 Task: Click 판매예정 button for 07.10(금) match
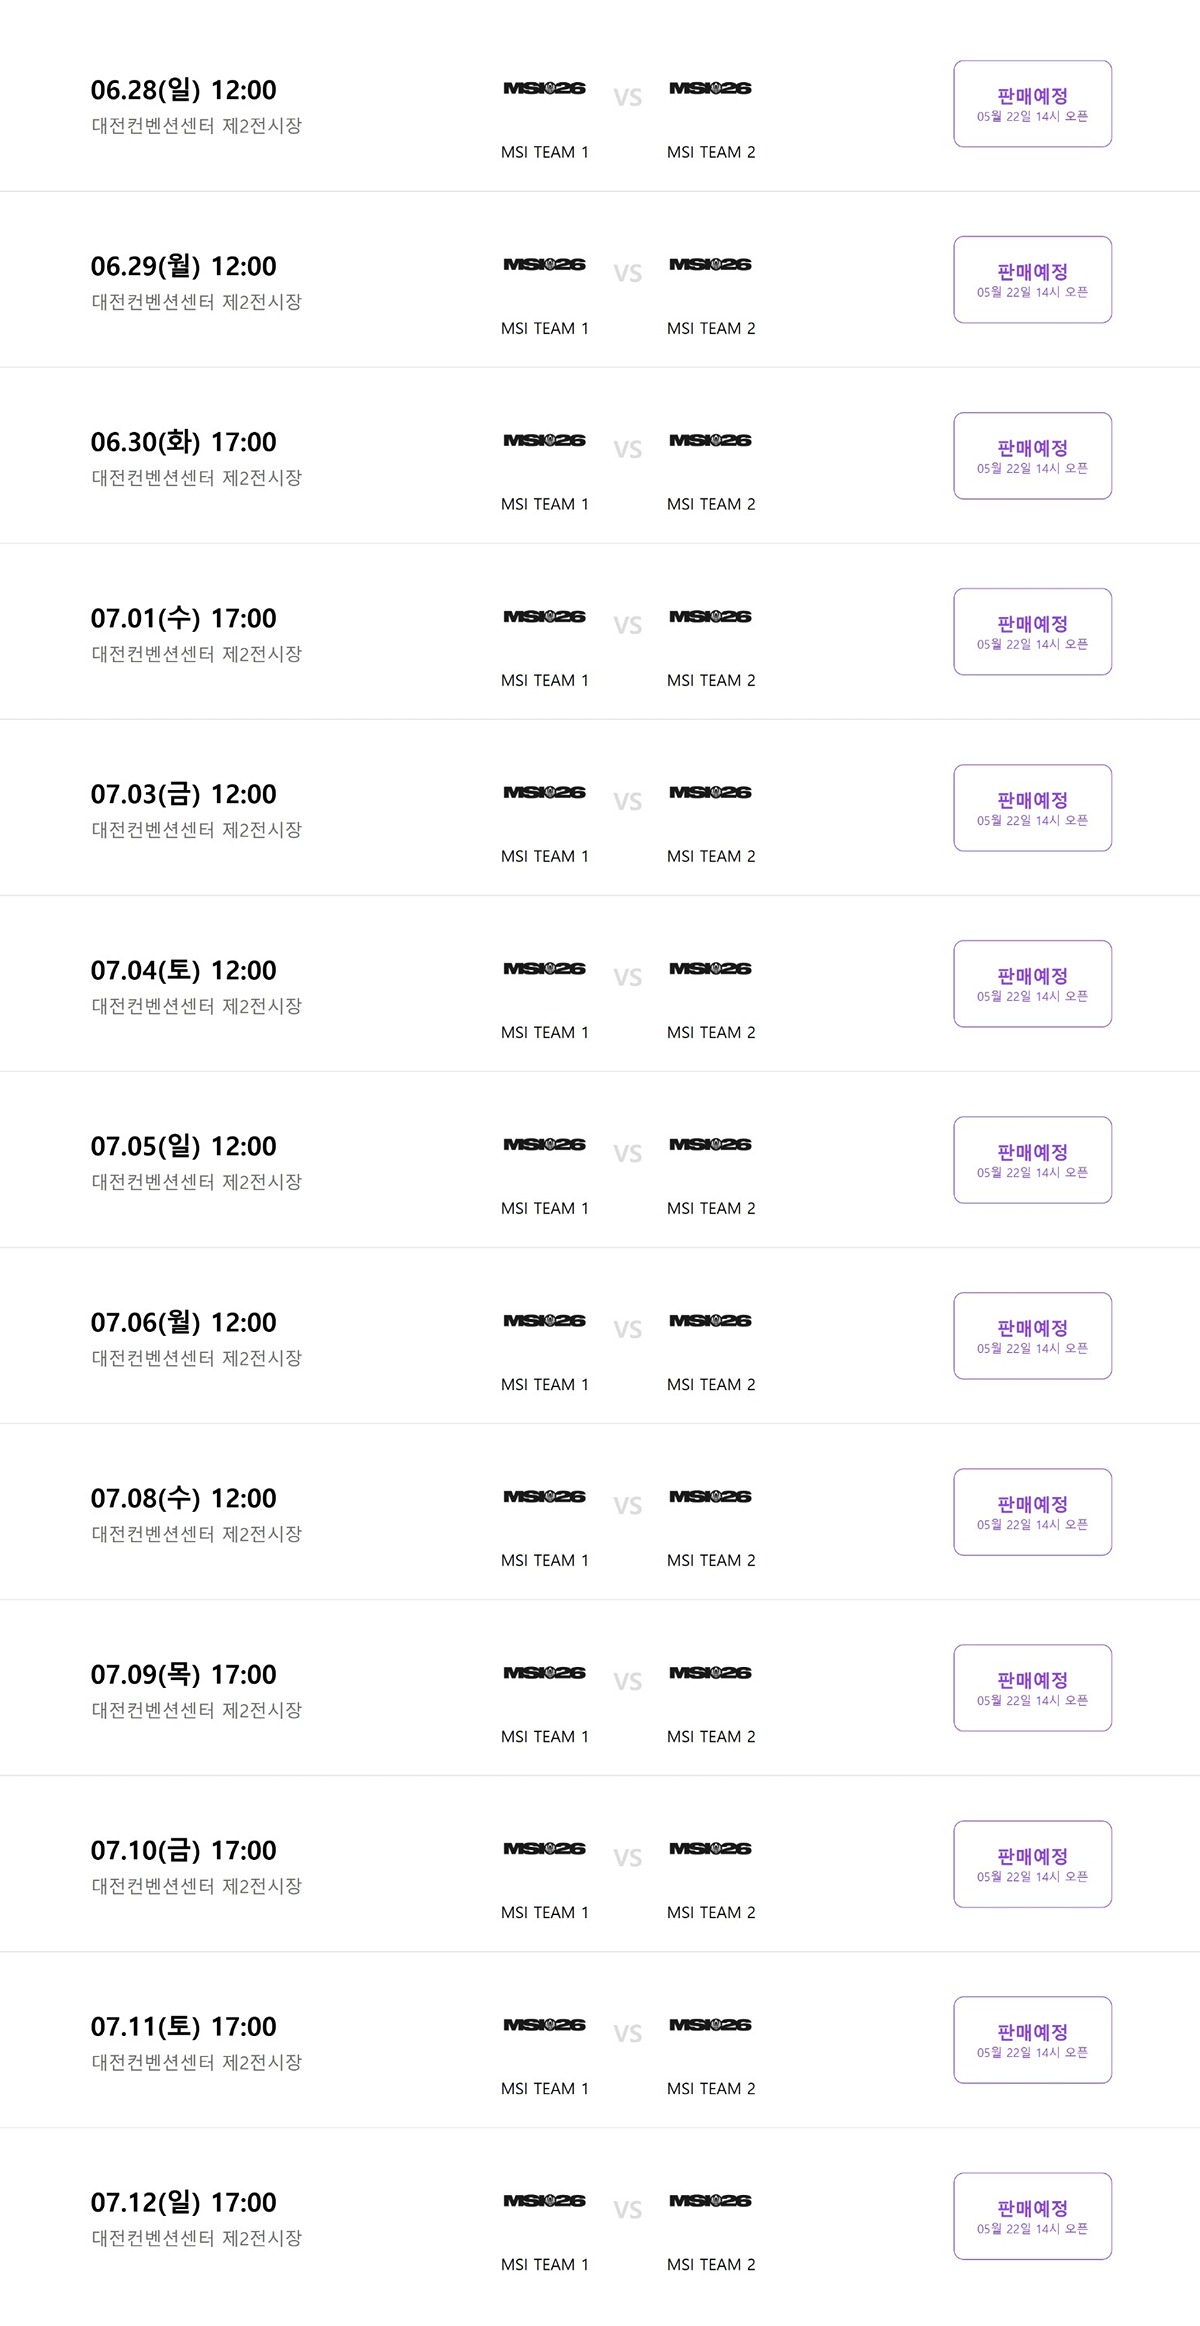(1033, 1864)
